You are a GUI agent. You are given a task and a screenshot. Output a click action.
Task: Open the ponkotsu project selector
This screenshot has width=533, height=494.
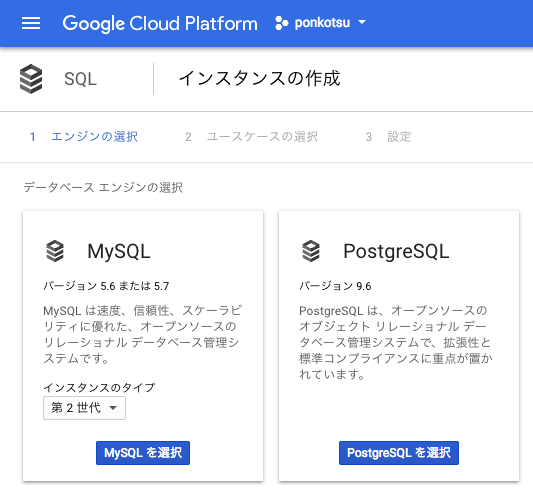(x=321, y=23)
